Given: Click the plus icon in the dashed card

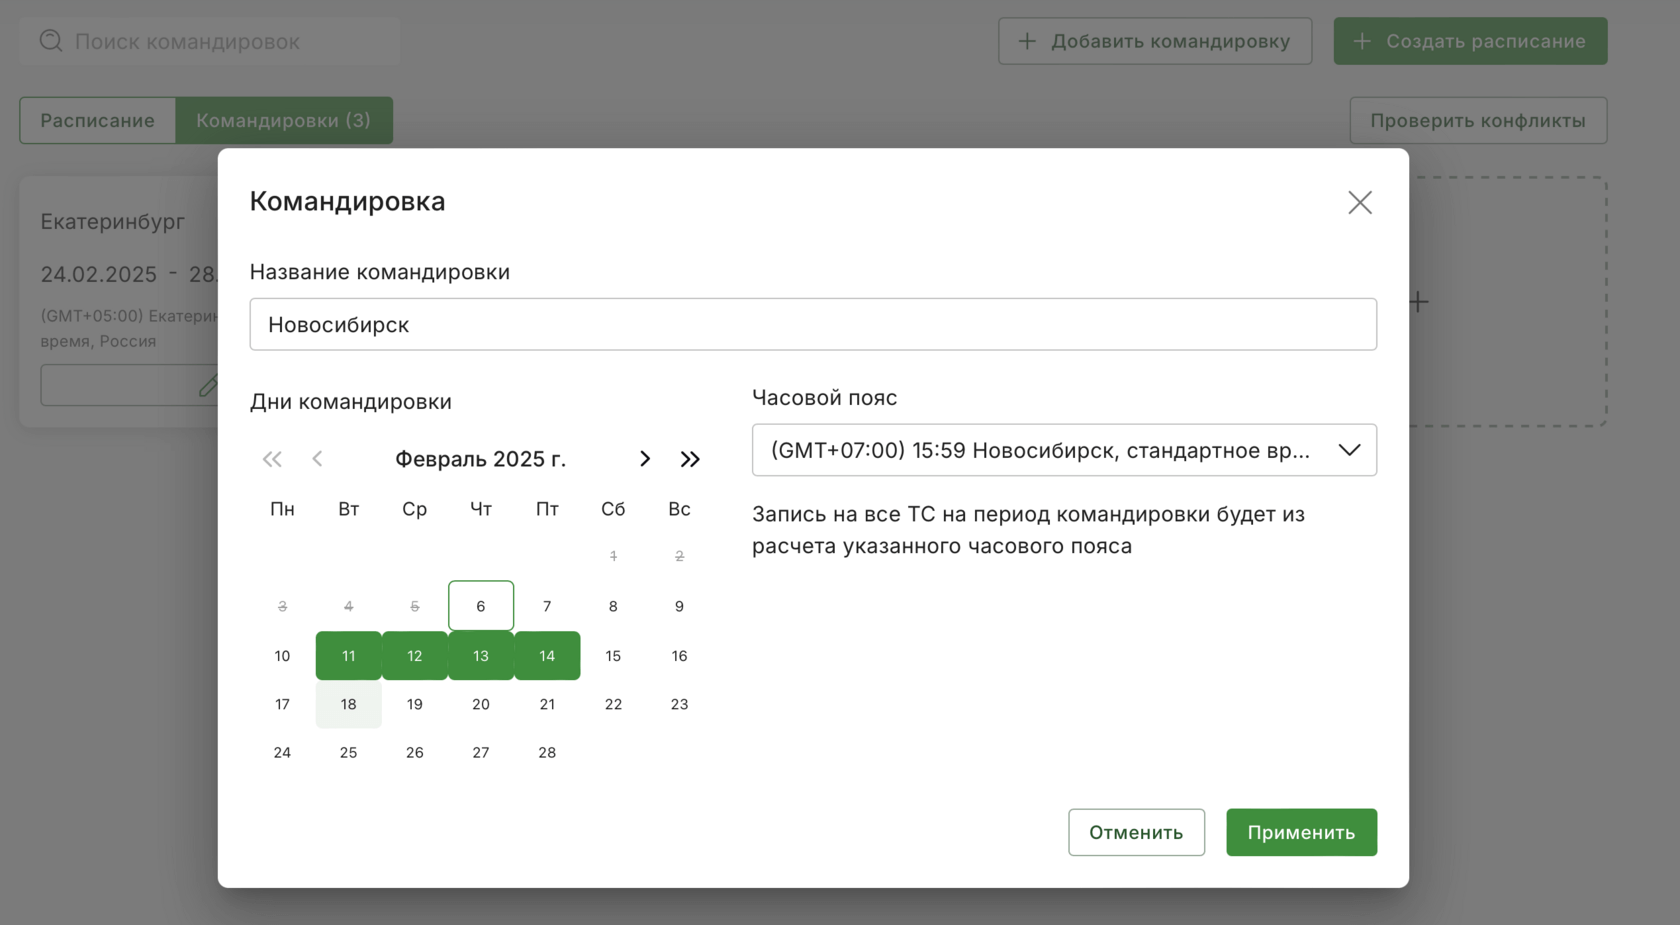Looking at the screenshot, I should click(x=1418, y=302).
